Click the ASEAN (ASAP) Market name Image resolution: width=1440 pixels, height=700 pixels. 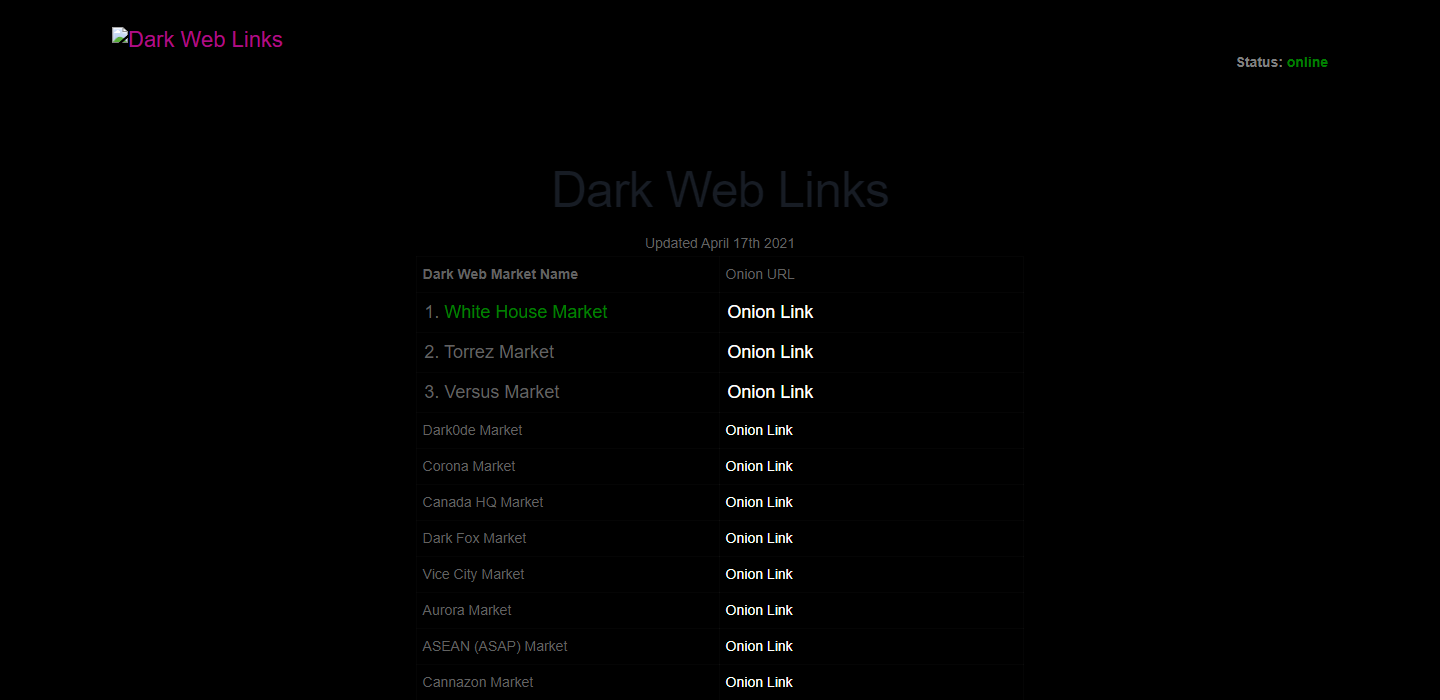pyautogui.click(x=495, y=646)
